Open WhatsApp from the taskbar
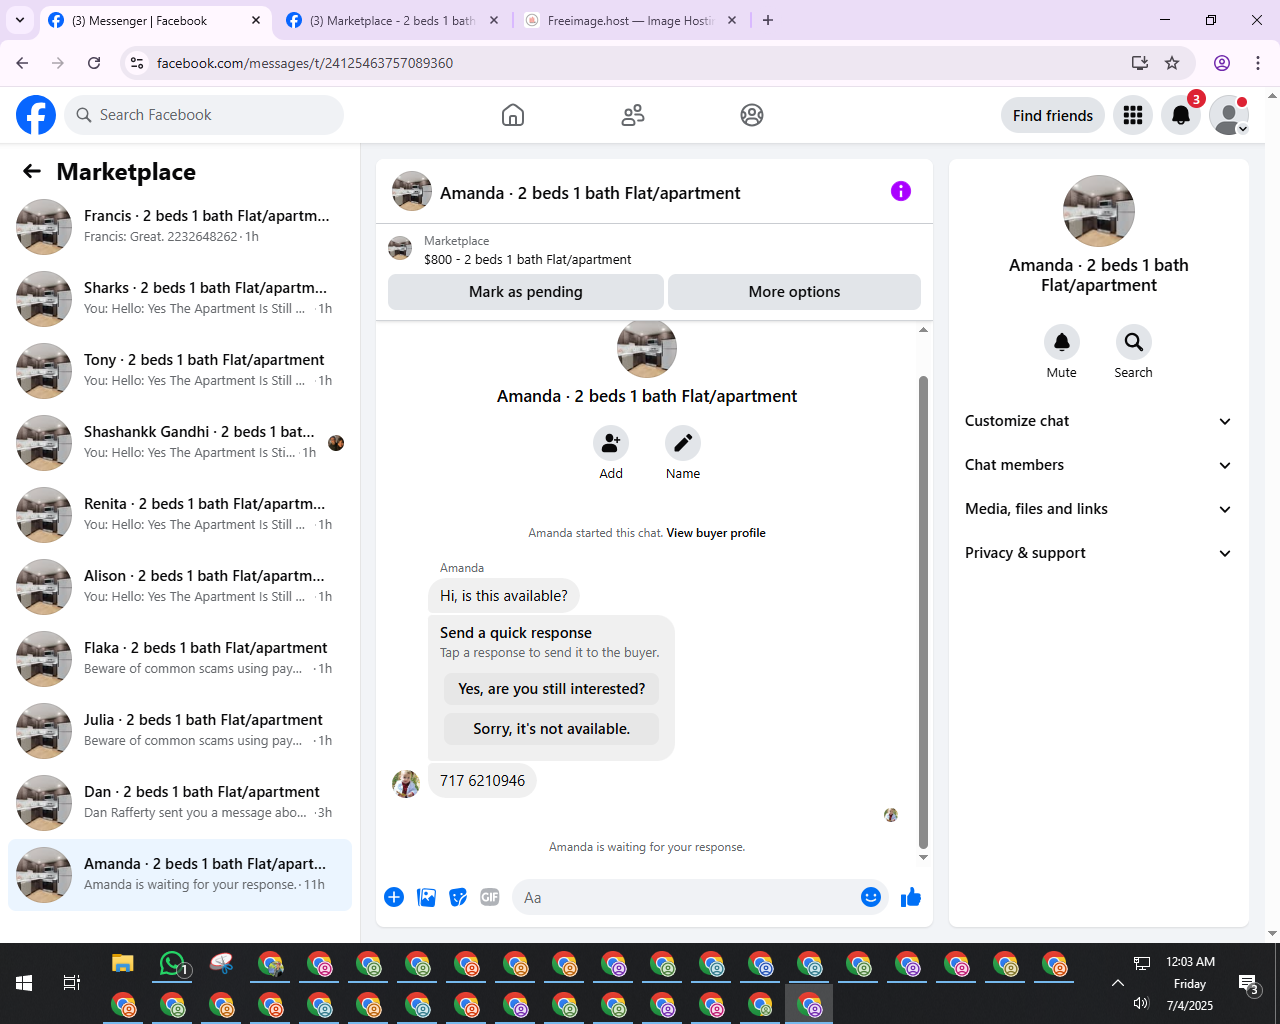This screenshot has width=1280, height=1024. tap(173, 964)
